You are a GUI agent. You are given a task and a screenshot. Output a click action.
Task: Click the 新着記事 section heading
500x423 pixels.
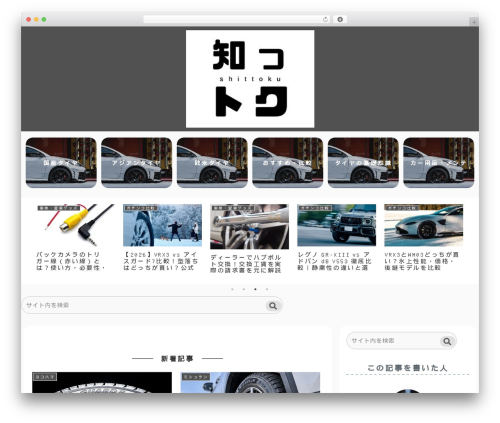coord(177,359)
